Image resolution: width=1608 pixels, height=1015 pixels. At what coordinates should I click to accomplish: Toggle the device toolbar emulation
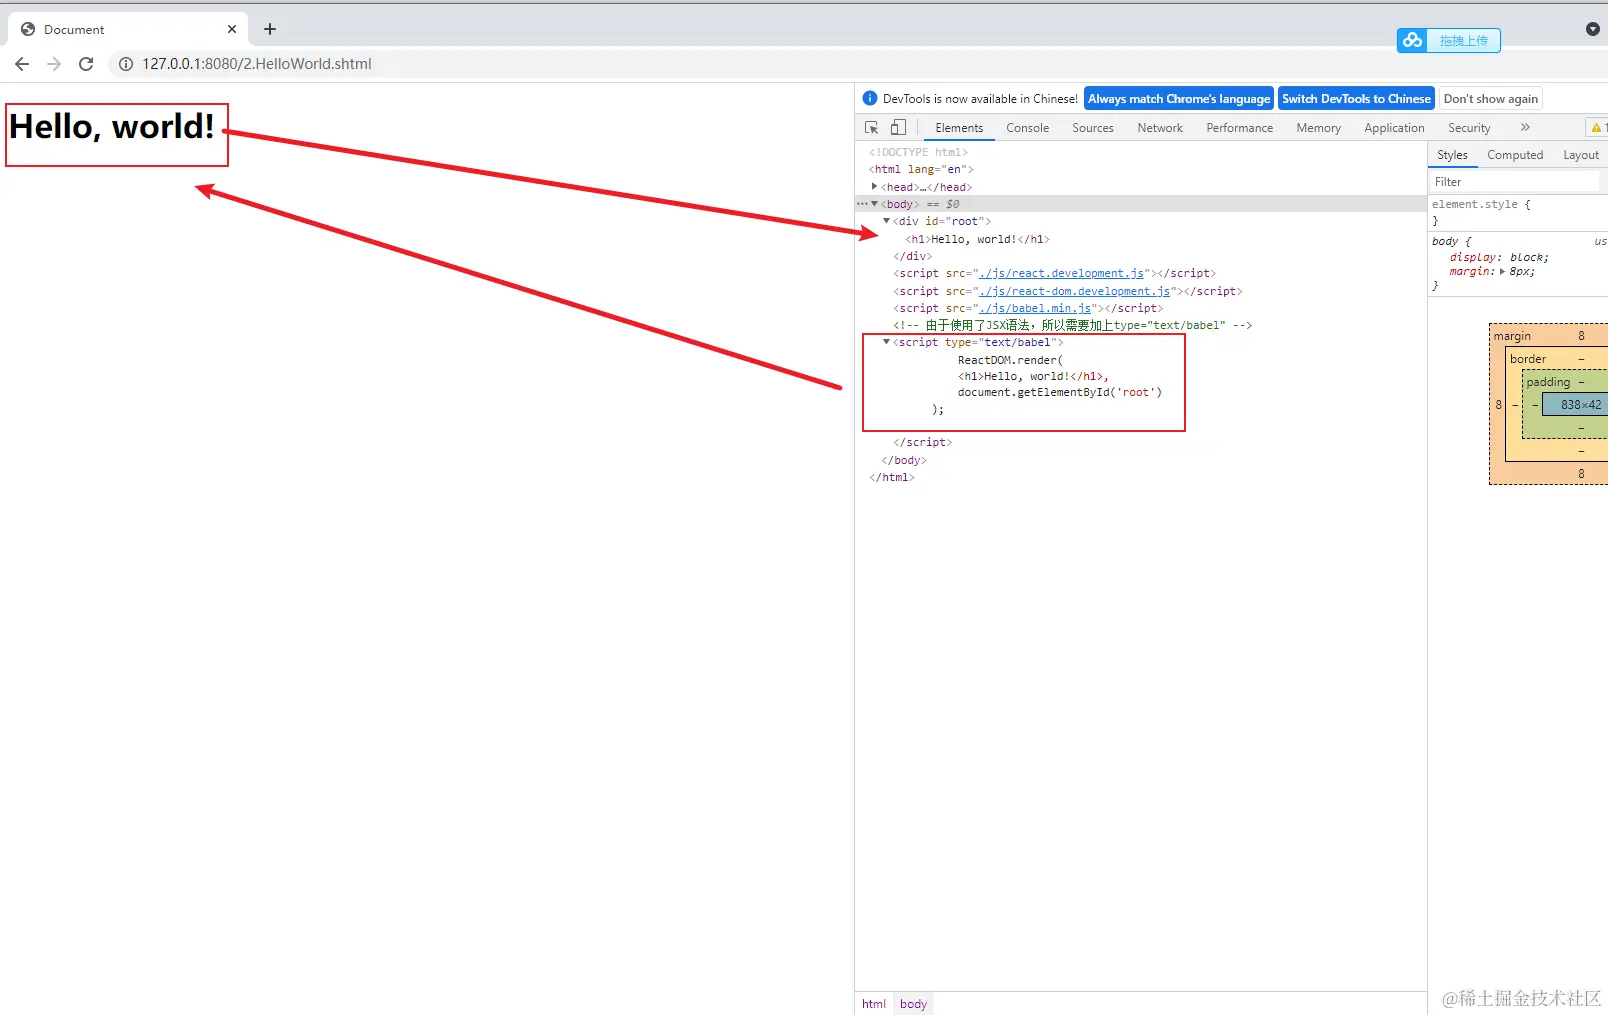point(898,128)
